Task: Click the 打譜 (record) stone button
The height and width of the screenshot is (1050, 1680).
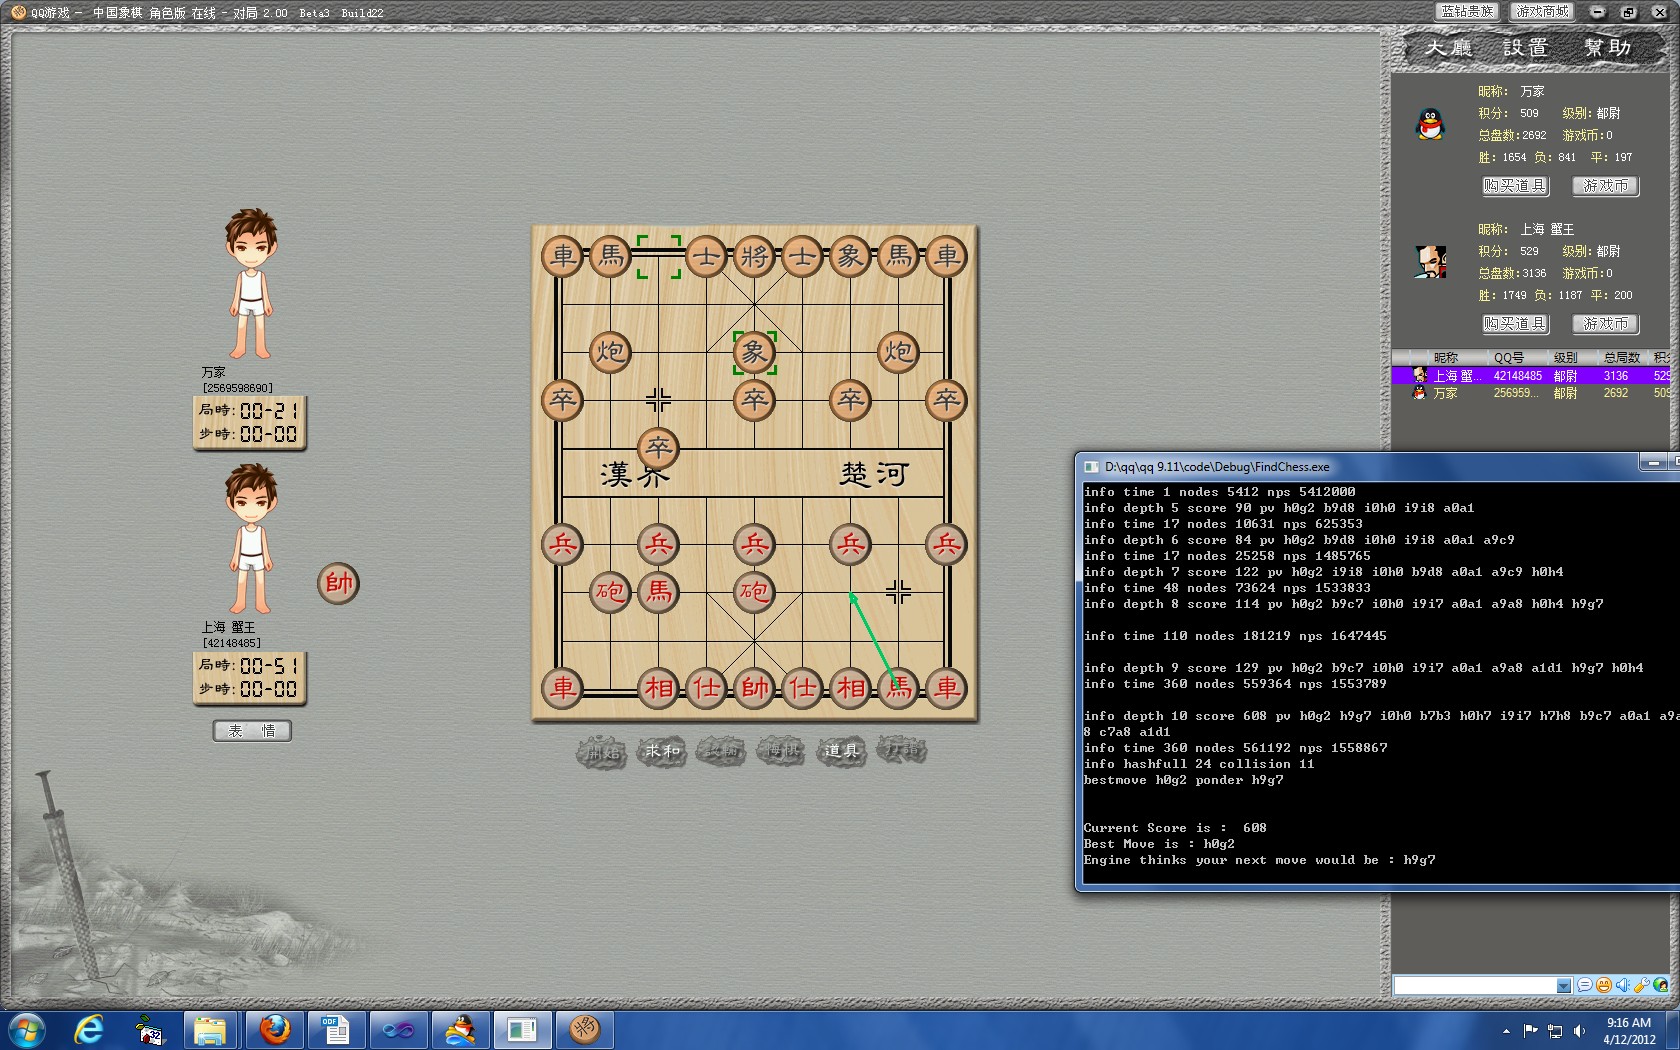Action: 902,750
